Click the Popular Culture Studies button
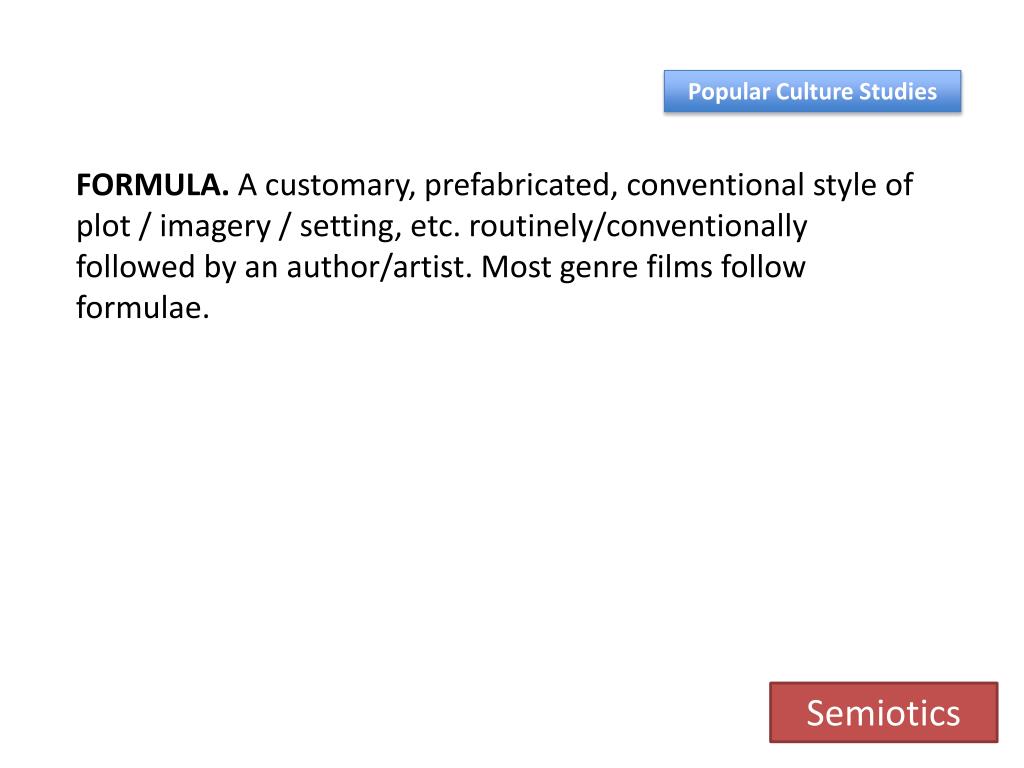 [x=812, y=91]
